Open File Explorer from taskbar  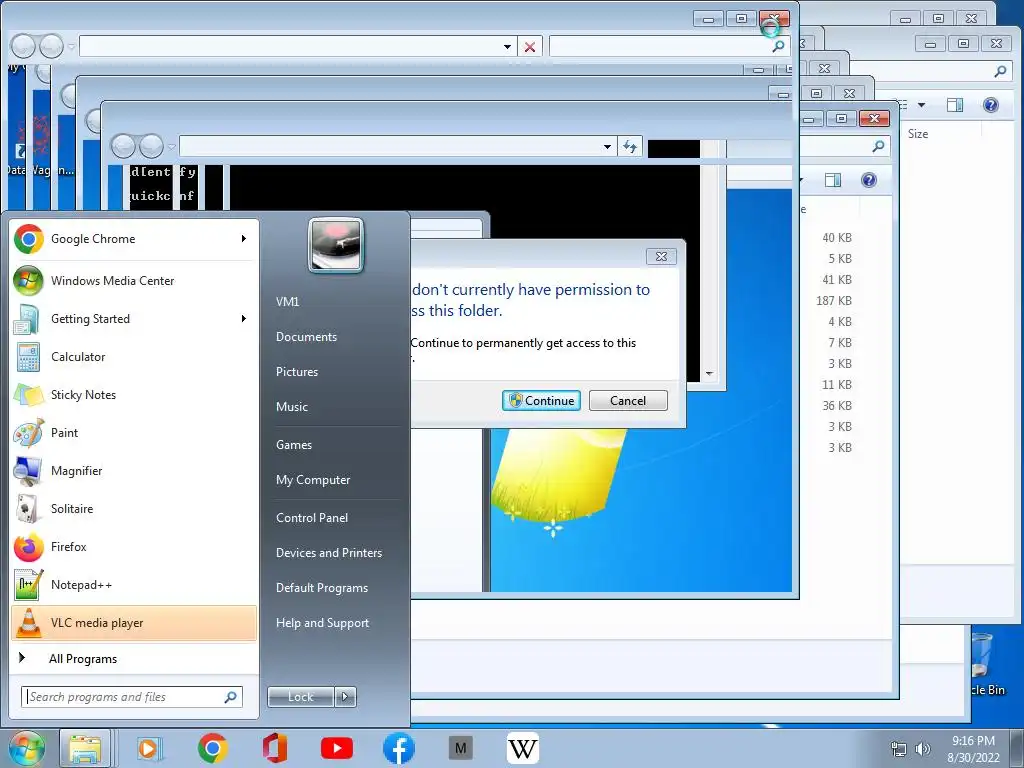85,748
